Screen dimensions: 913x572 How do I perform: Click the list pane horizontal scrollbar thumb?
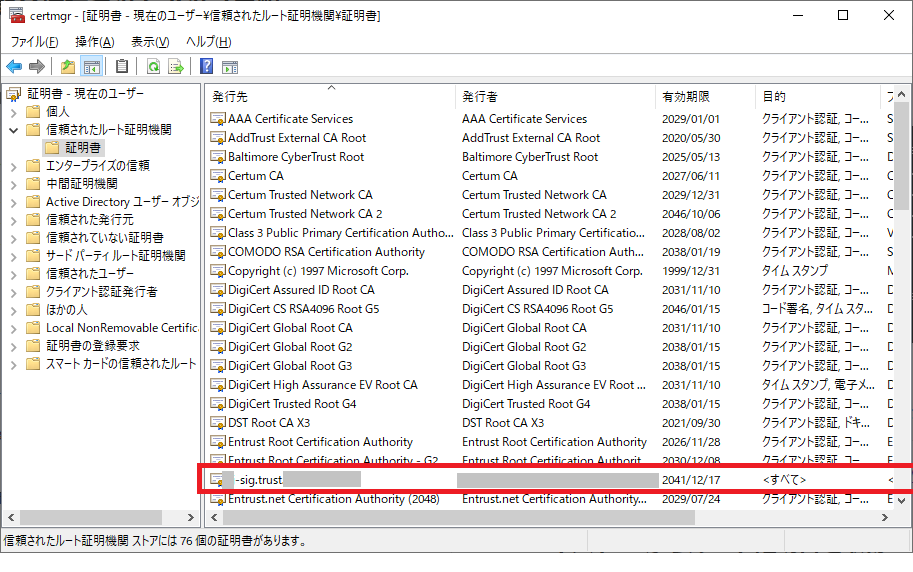coord(458,517)
